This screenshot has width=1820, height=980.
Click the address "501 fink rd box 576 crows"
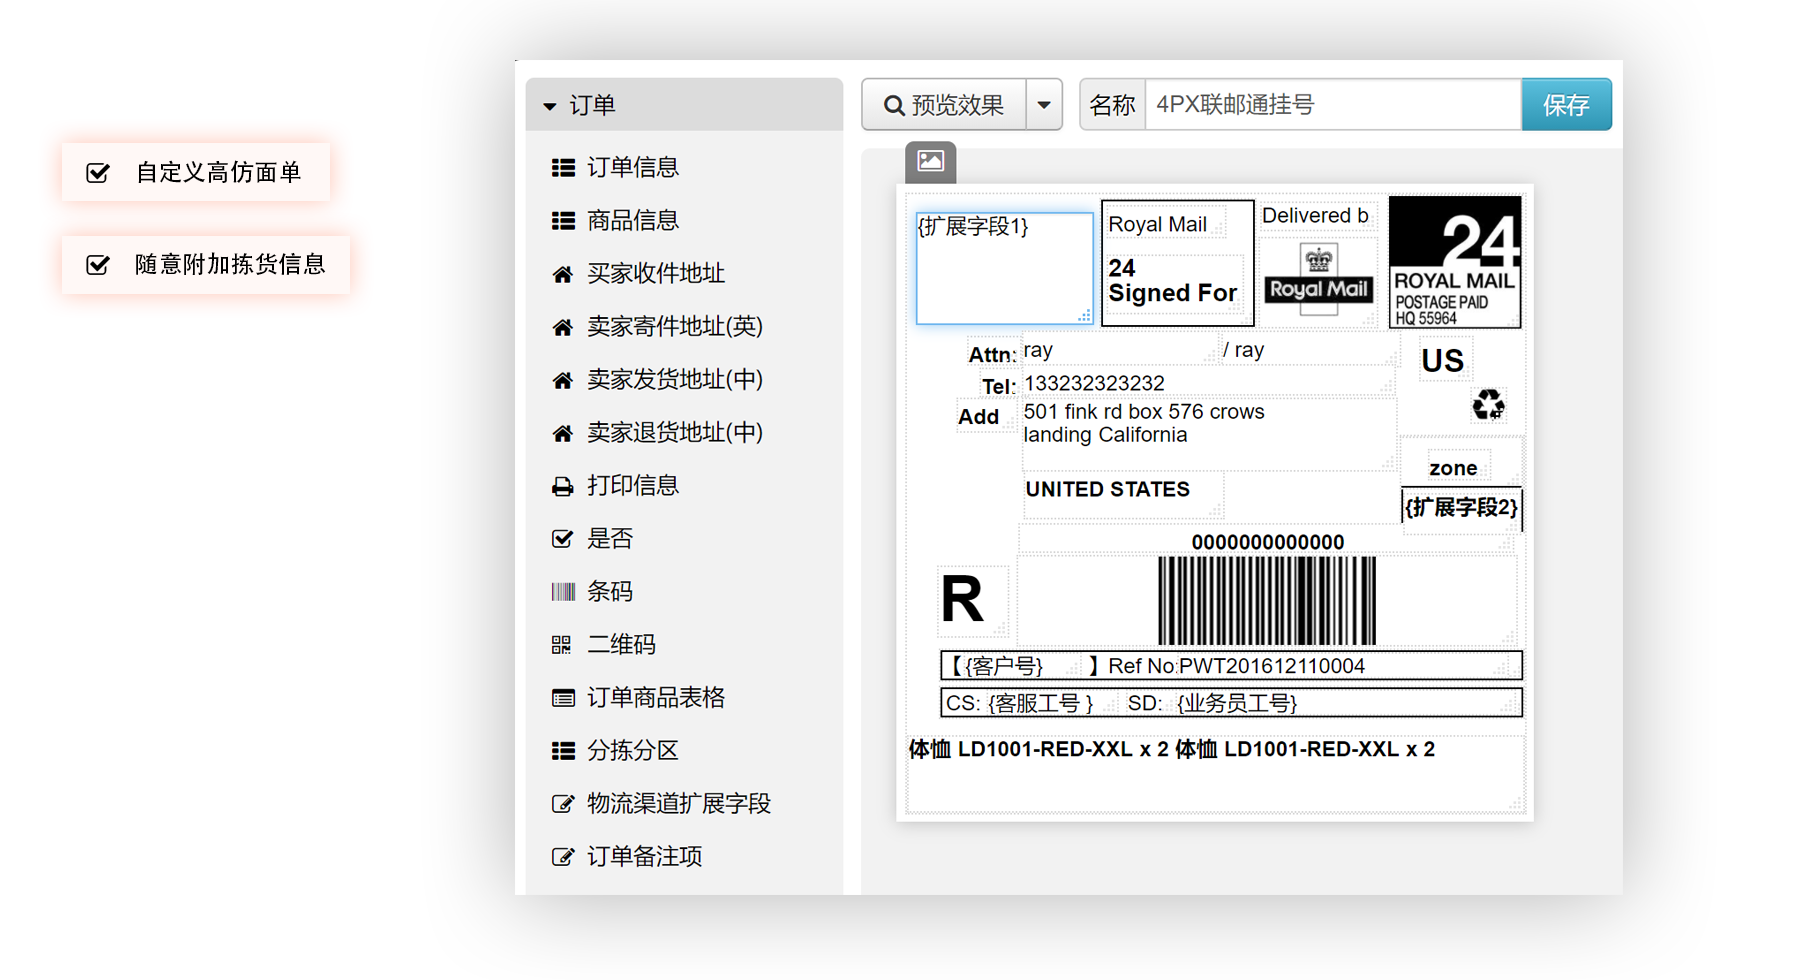(1144, 412)
